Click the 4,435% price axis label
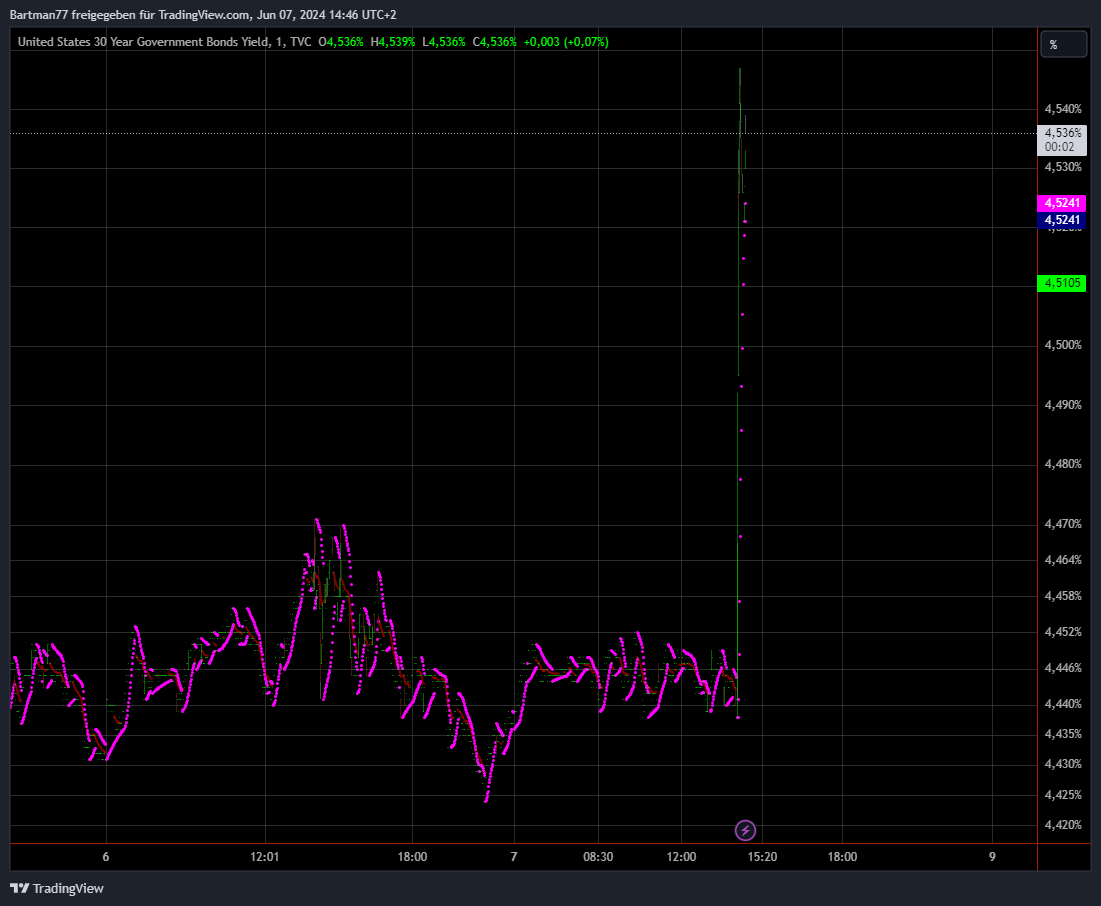 [1063, 734]
